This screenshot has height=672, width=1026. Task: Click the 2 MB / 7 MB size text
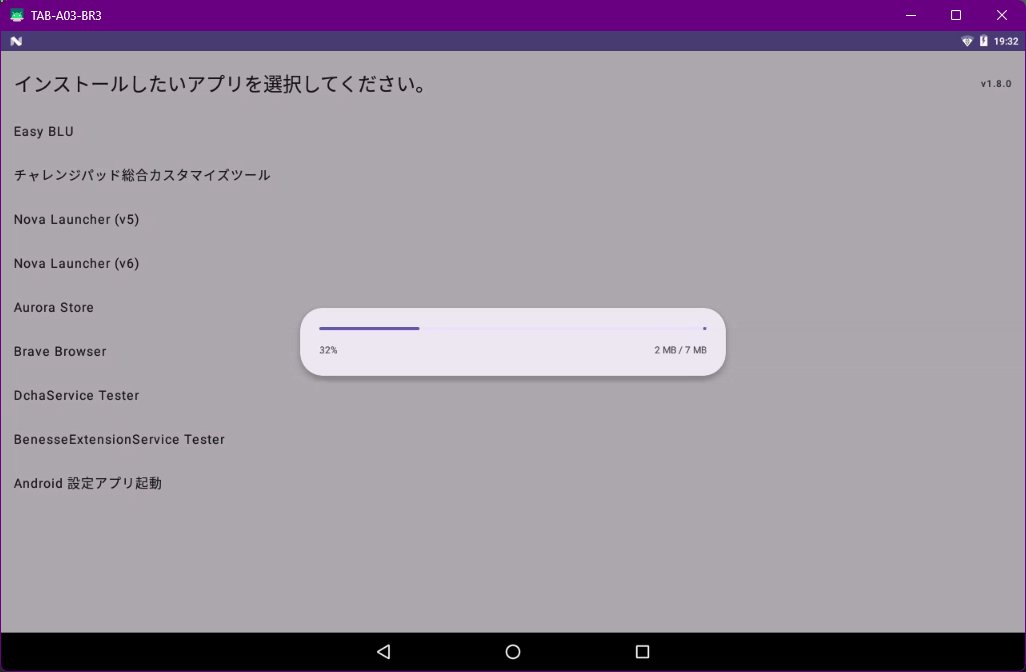pyautogui.click(x=681, y=350)
